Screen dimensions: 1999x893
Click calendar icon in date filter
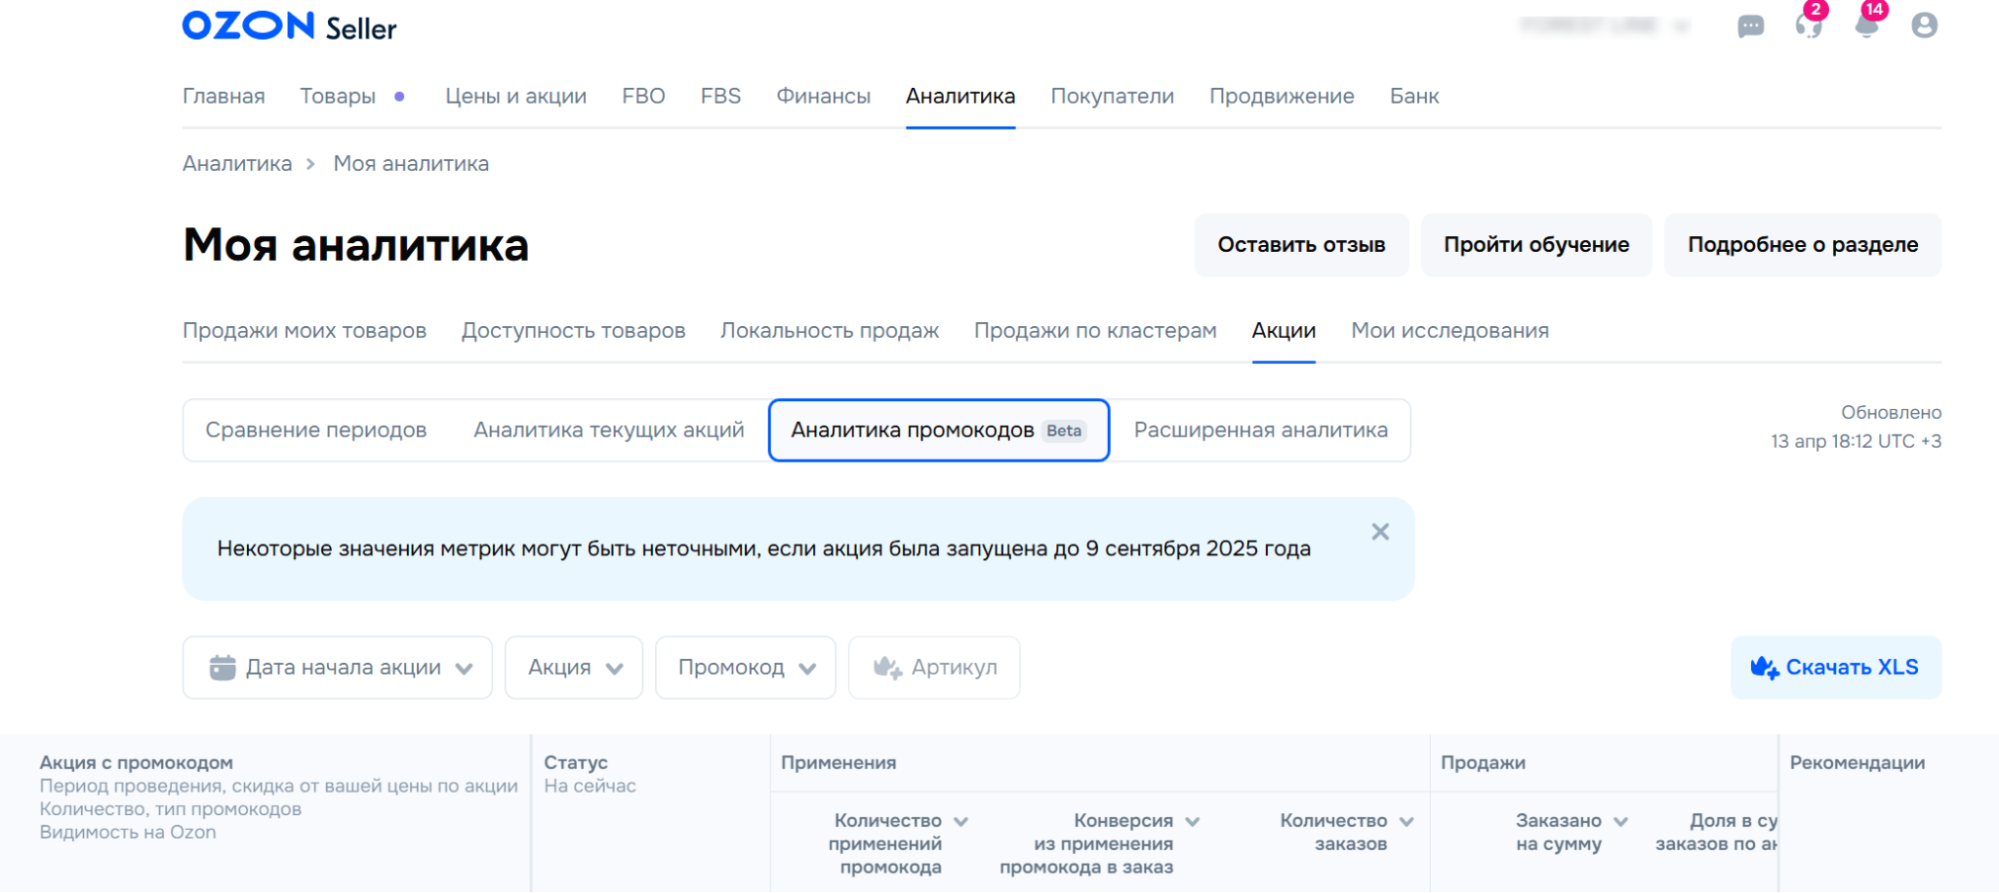coord(222,667)
